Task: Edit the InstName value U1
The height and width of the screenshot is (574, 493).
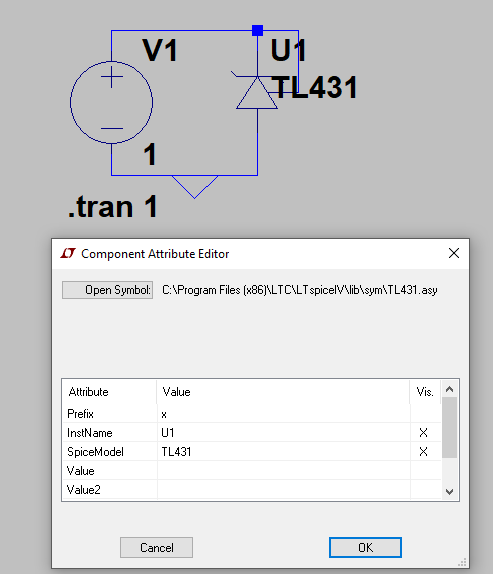Action: coord(284,432)
